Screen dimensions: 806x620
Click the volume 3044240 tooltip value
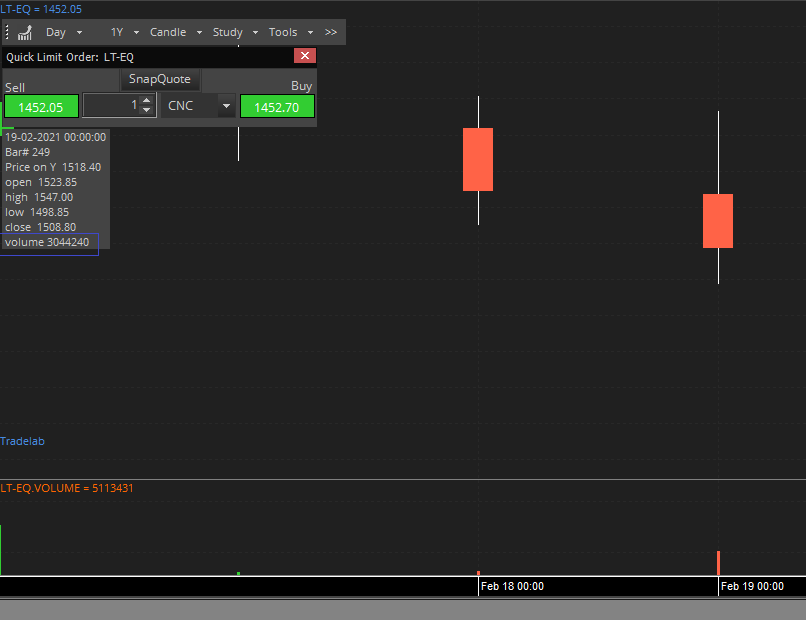pos(47,242)
